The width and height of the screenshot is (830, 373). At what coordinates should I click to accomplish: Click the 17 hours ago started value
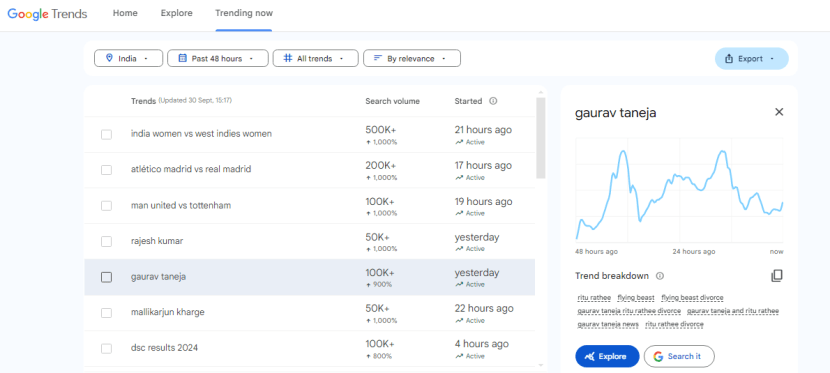coord(483,166)
